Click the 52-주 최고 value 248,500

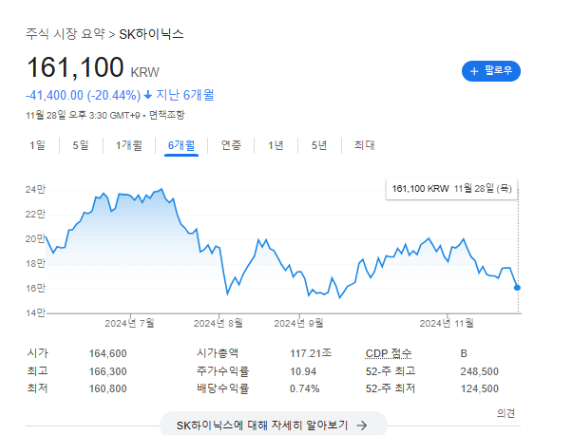[479, 372]
